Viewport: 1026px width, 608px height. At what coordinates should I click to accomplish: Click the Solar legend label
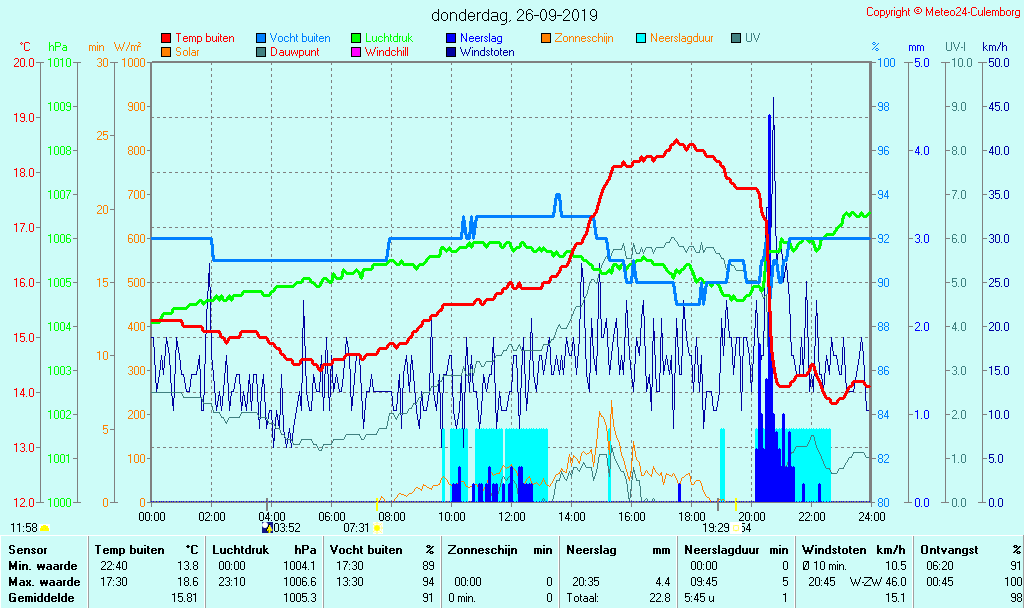coord(187,52)
